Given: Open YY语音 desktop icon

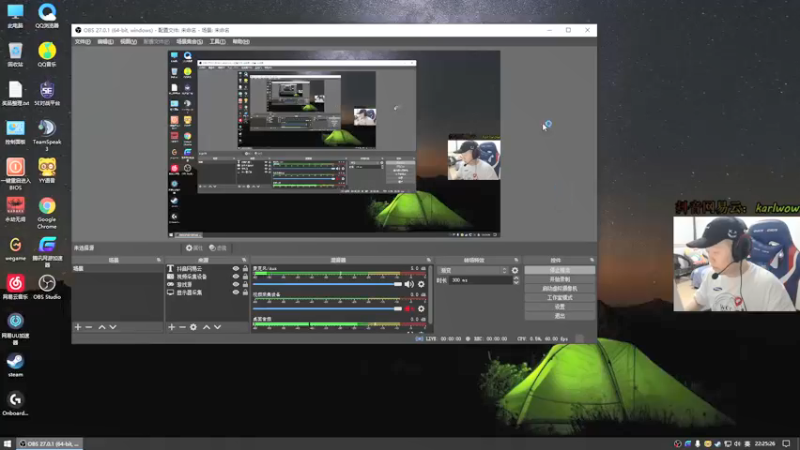Looking at the screenshot, I should (47, 170).
